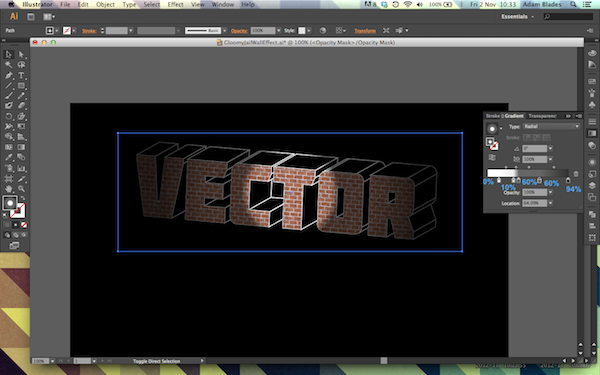Click the Reverse Gradient icon

[x=492, y=157]
